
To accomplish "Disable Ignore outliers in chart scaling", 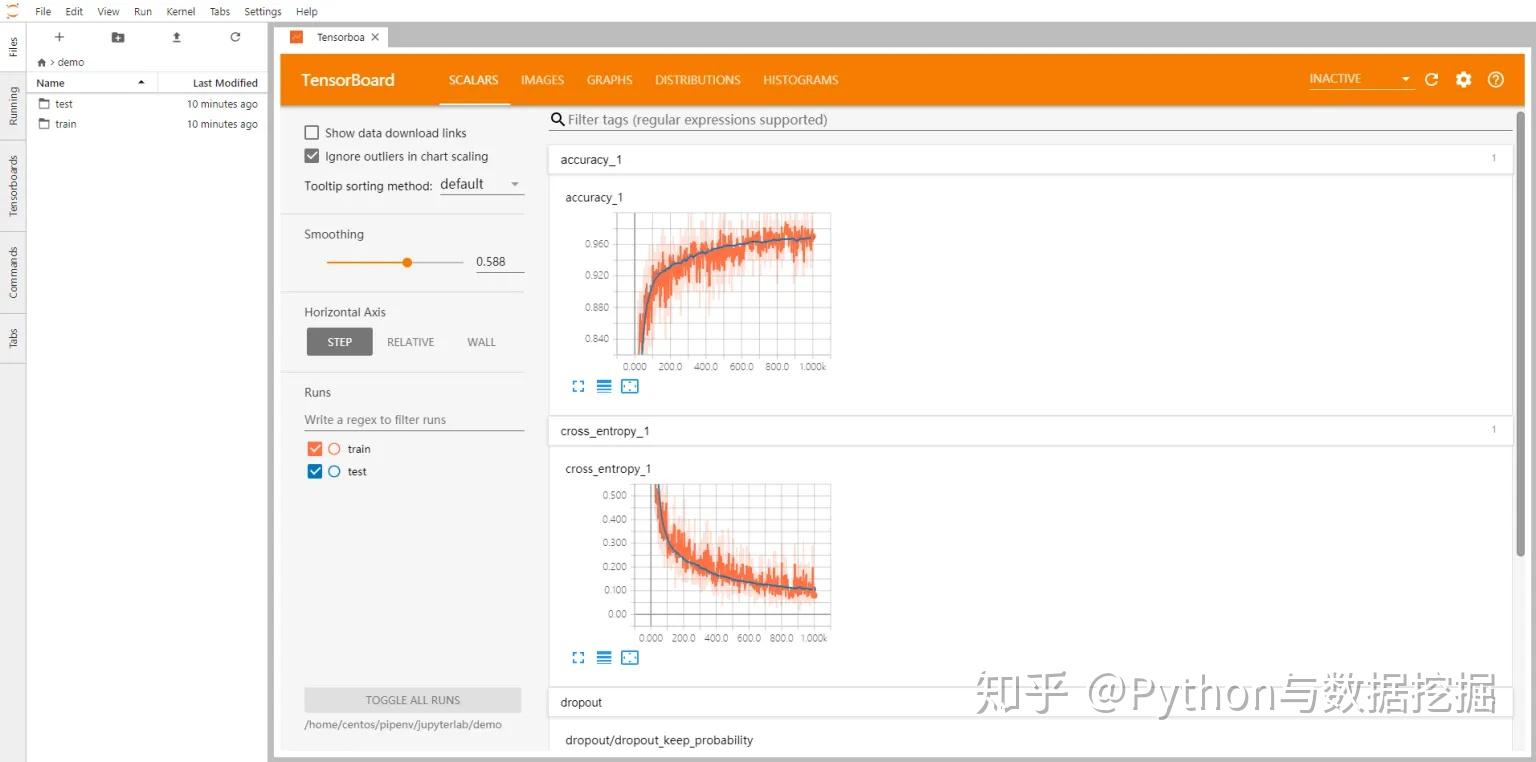I will [311, 156].
